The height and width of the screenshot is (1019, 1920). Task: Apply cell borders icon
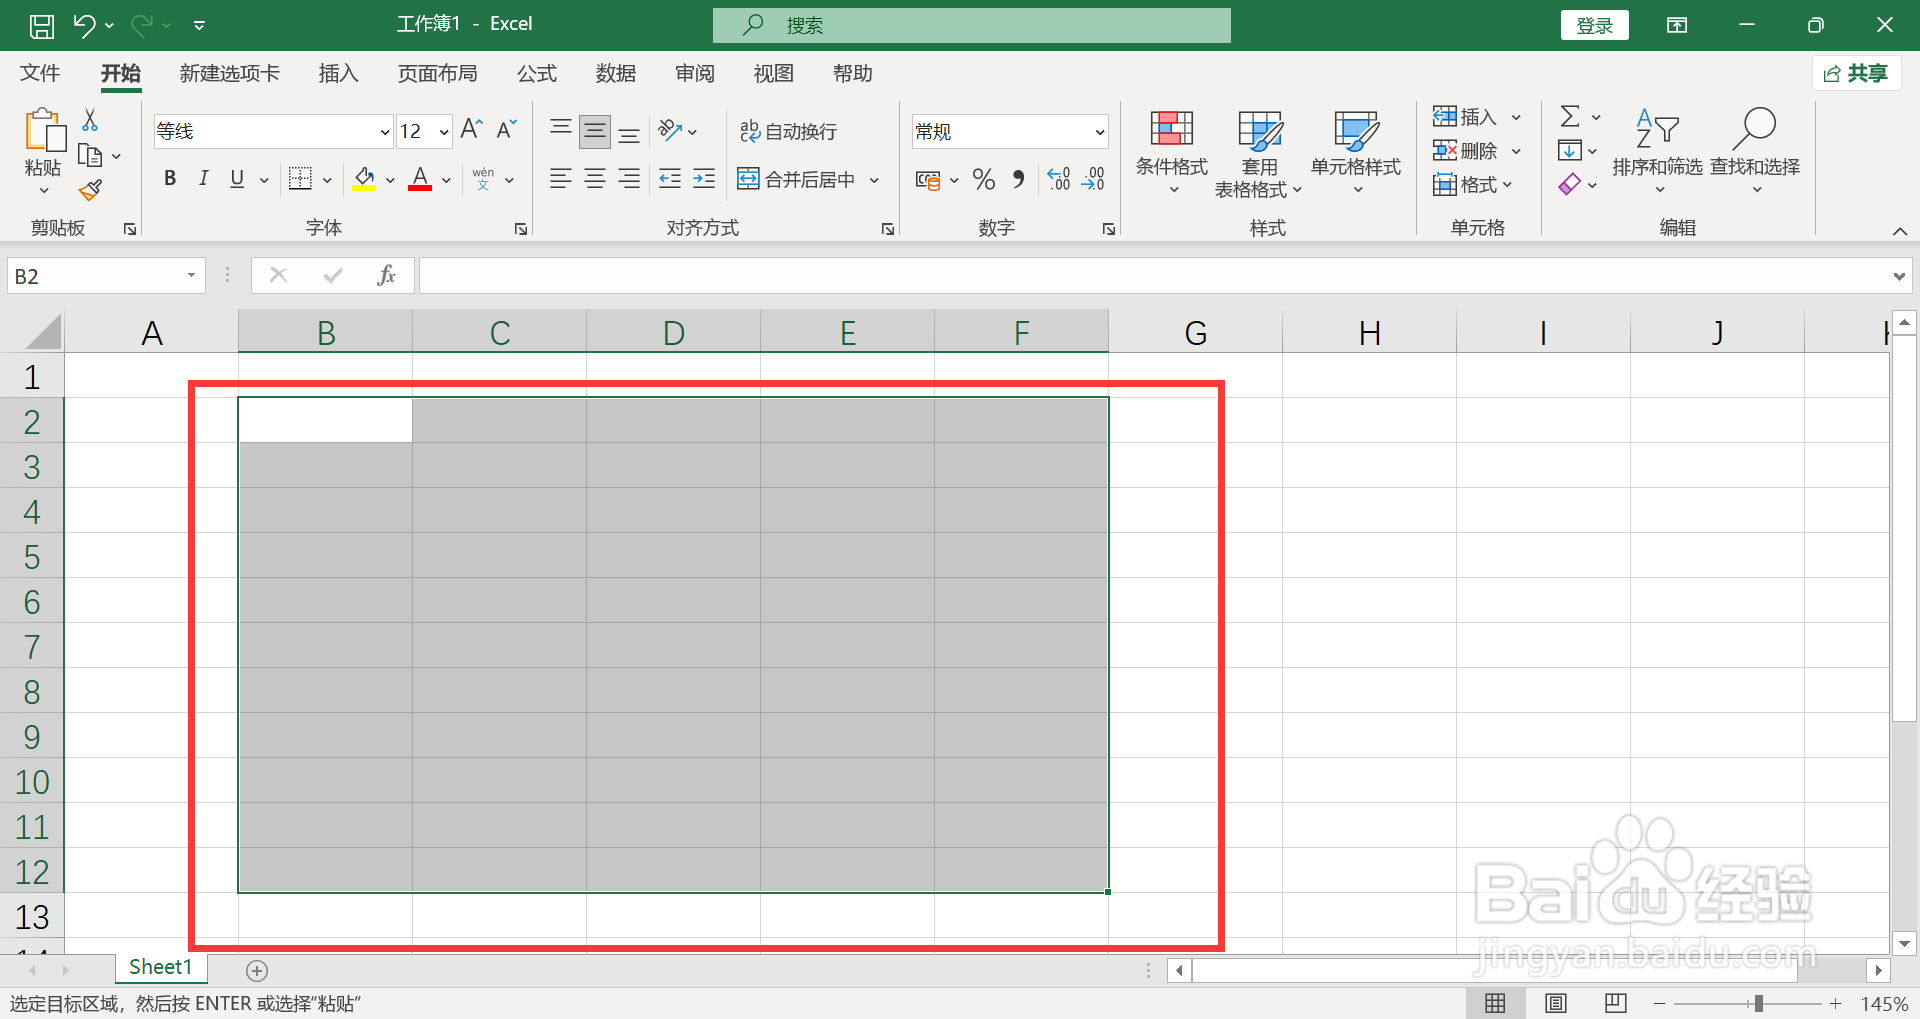(x=300, y=179)
